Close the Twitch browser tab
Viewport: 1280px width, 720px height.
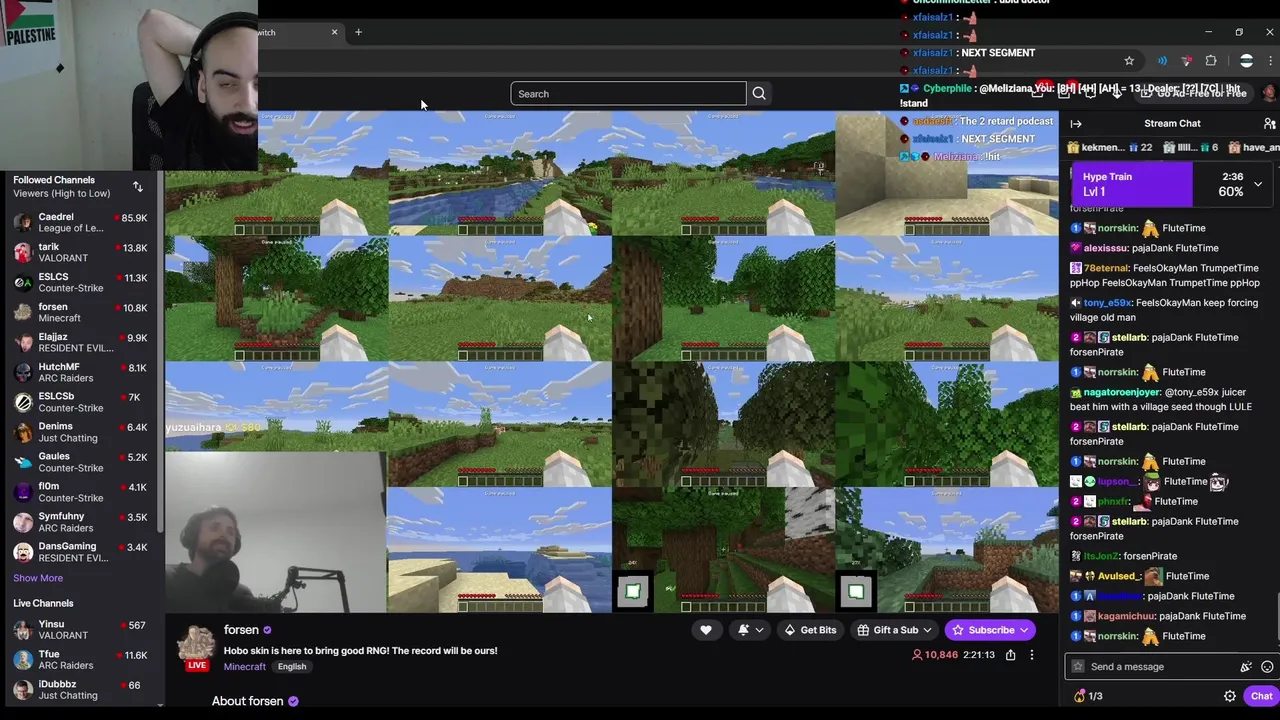[x=334, y=32]
